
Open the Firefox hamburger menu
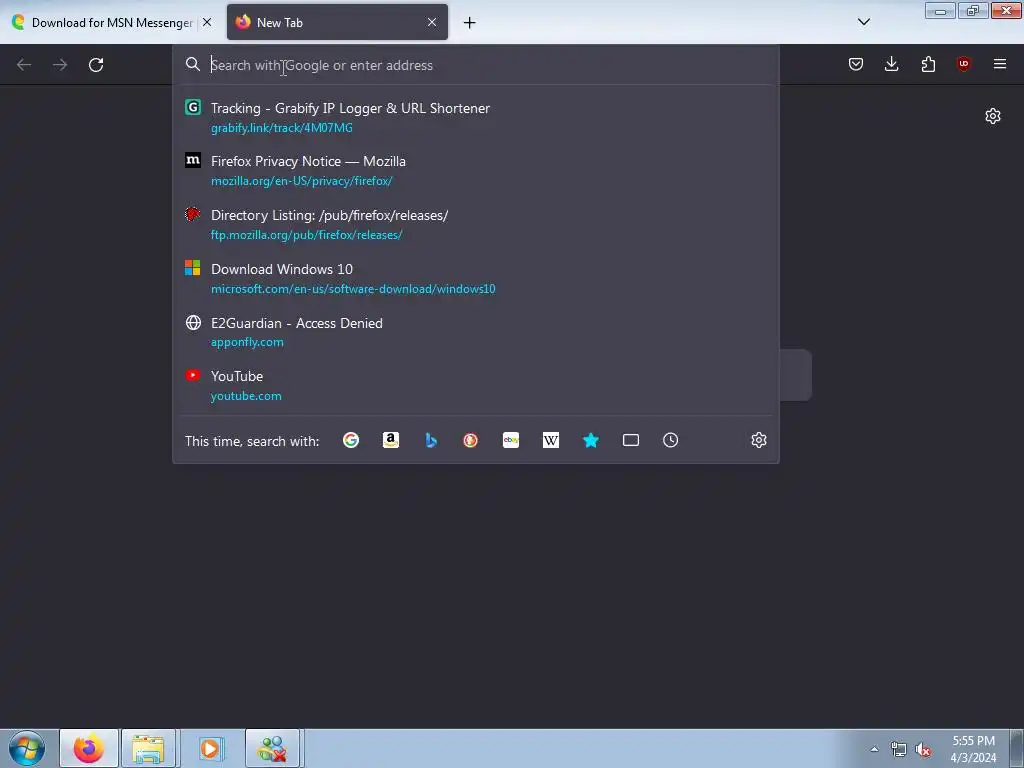pos(1000,64)
